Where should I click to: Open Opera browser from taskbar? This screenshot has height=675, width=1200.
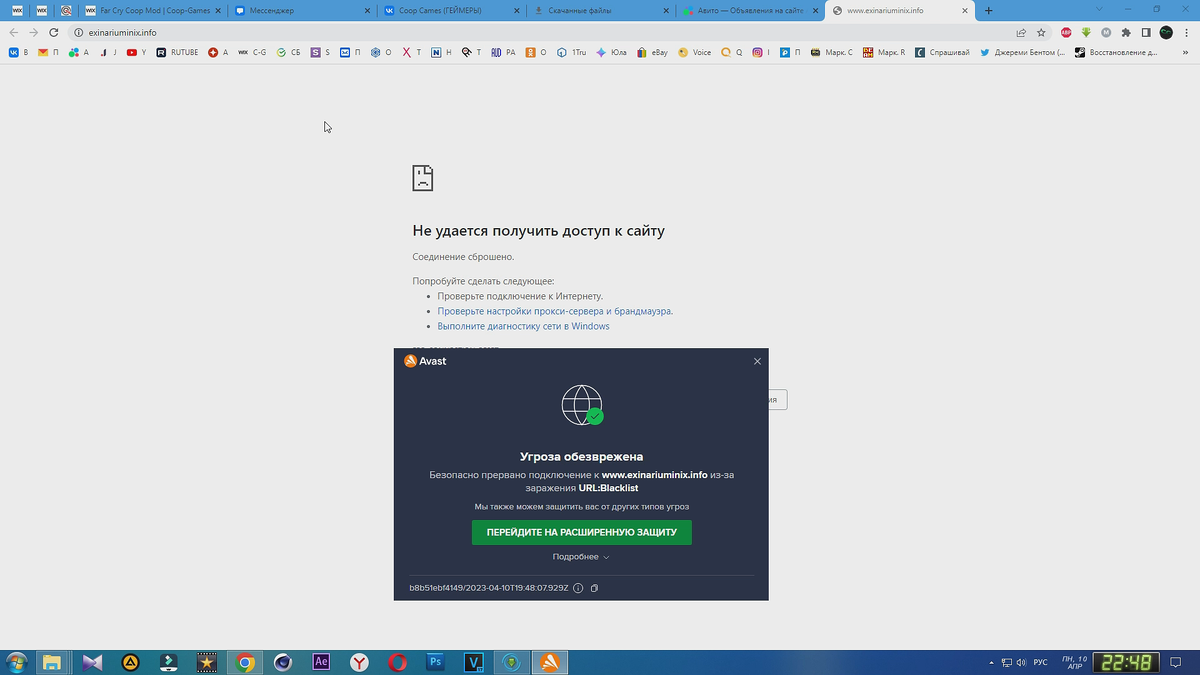point(397,662)
